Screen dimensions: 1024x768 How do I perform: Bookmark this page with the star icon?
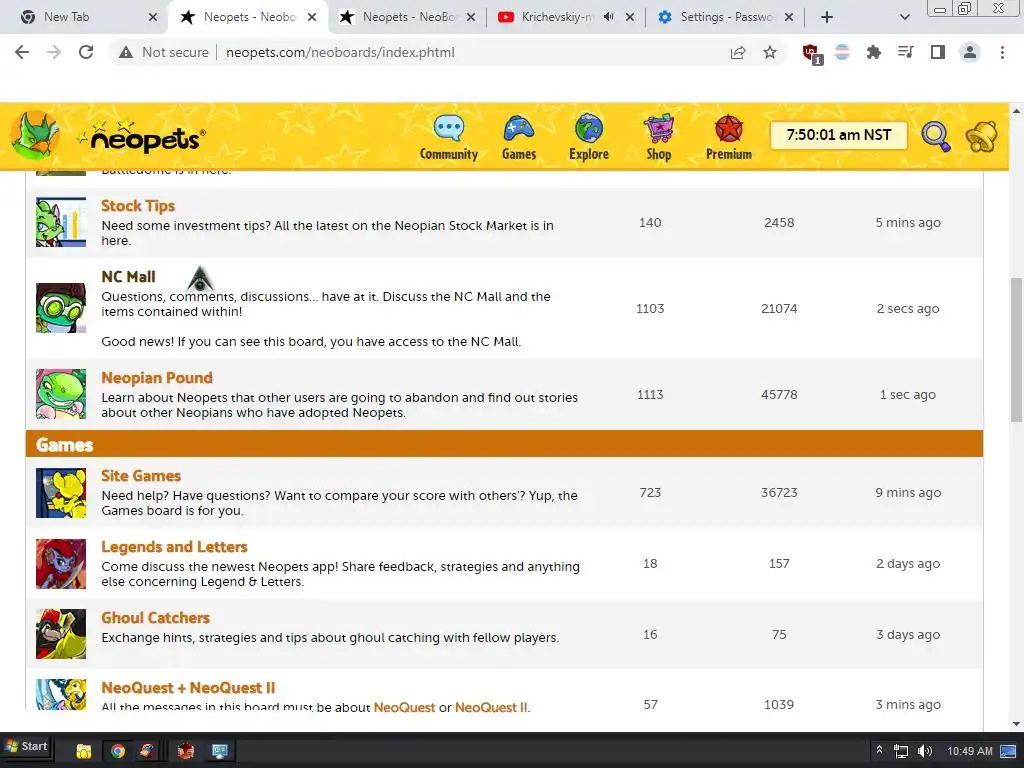[x=770, y=52]
